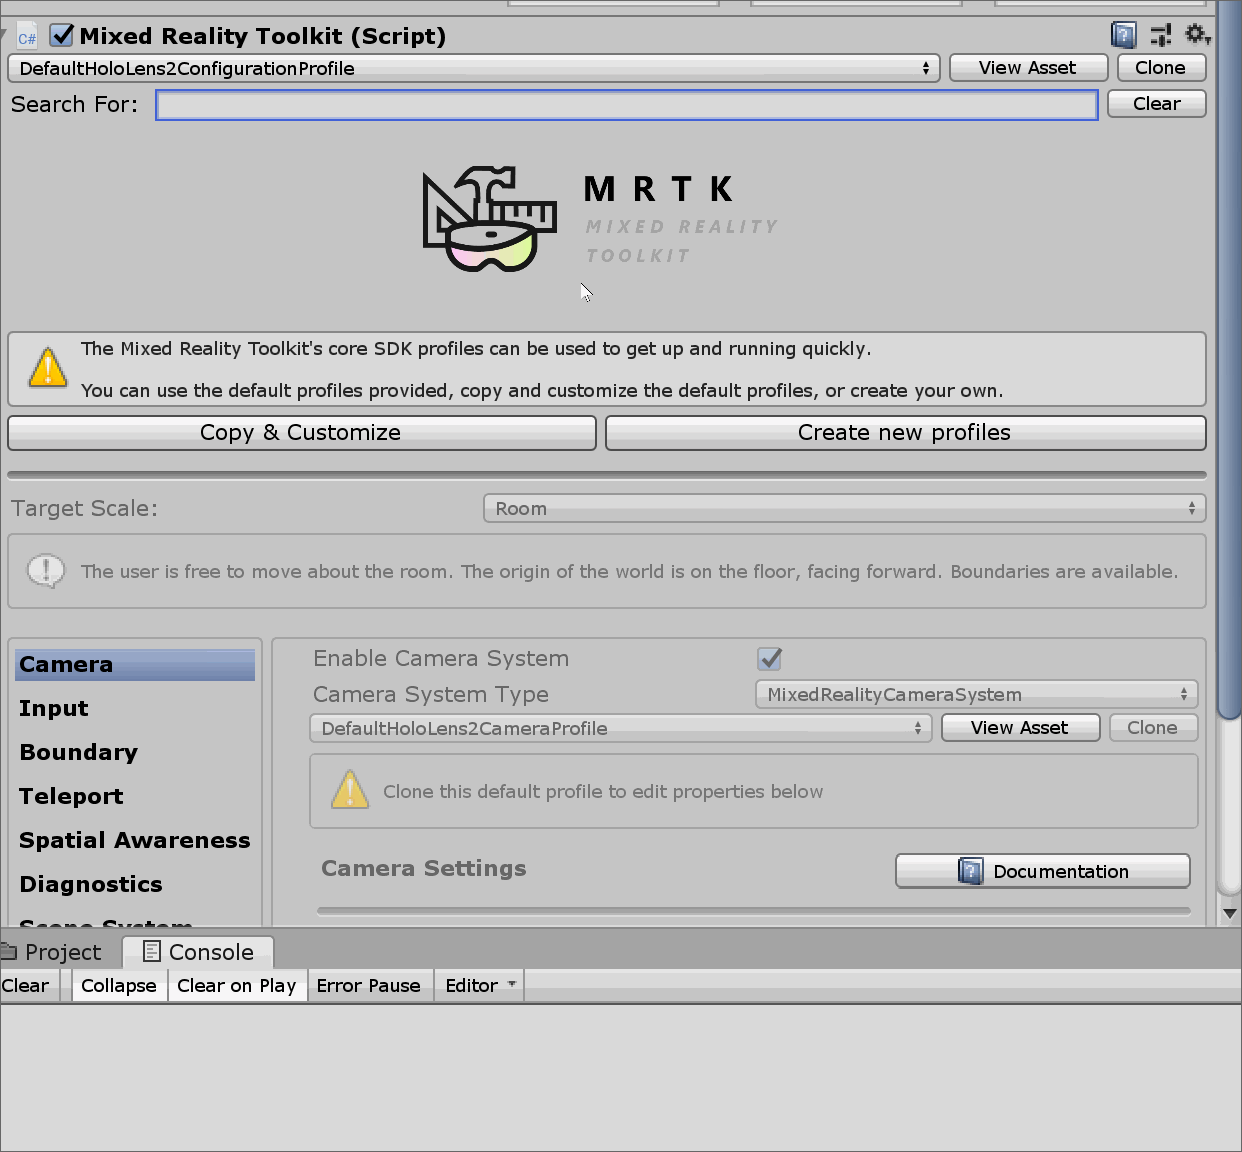The image size is (1242, 1152).
Task: Select Spatial Awareness in the sidebar
Action: coord(134,840)
